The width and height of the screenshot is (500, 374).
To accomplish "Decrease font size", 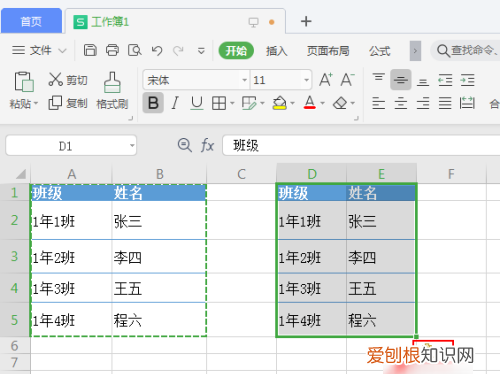I will (347, 80).
